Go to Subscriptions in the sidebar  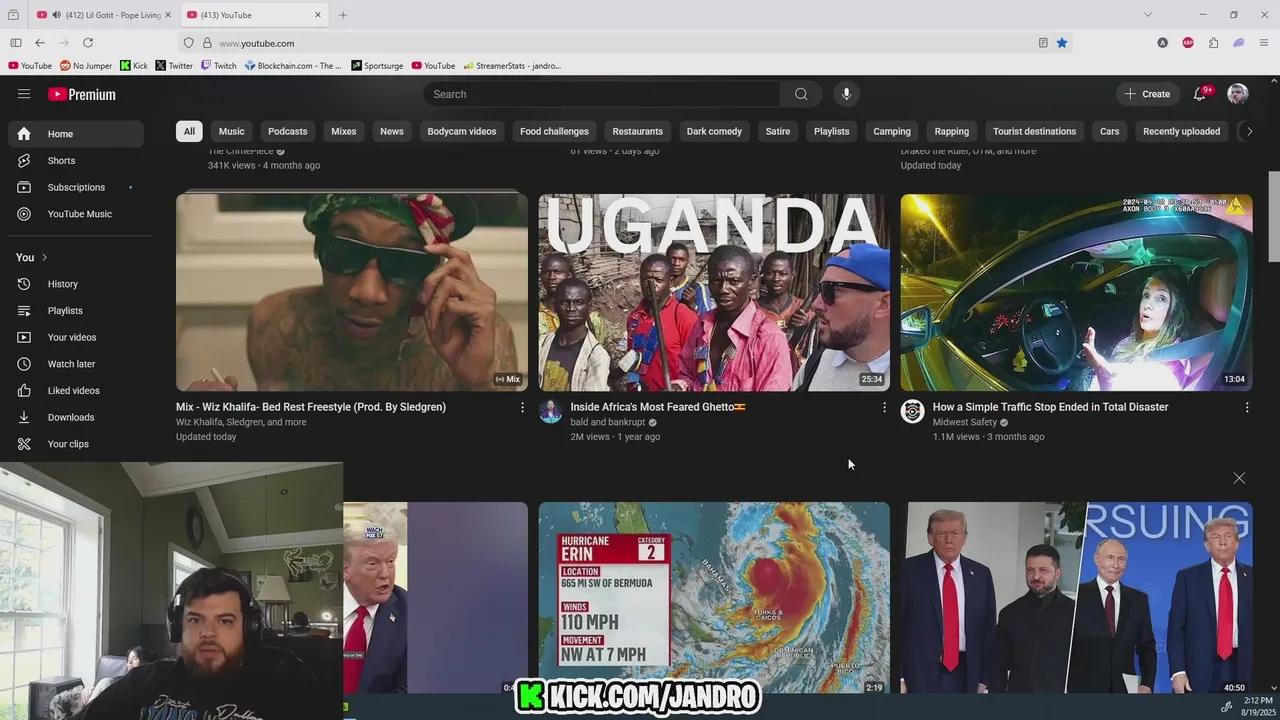tap(76, 187)
